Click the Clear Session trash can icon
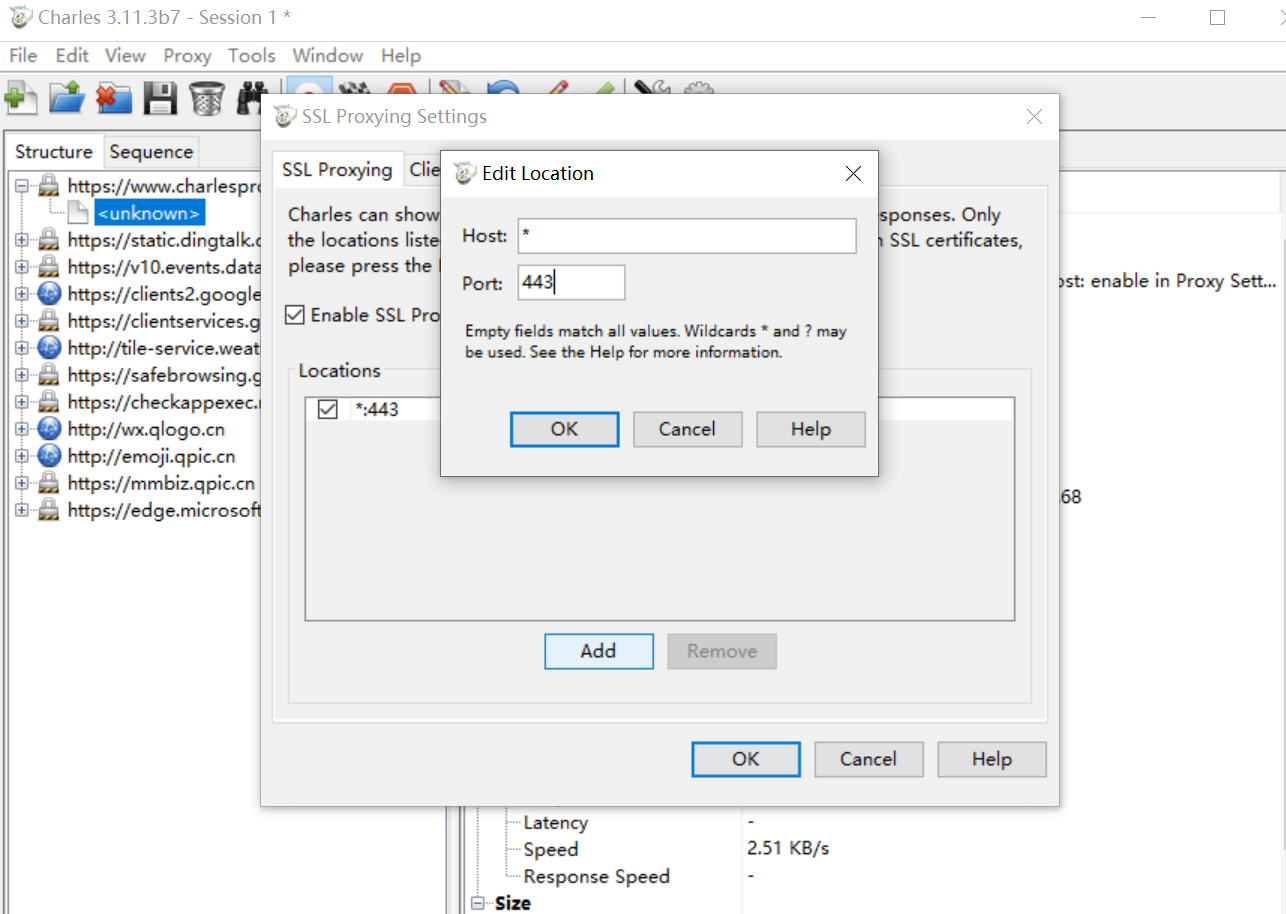1286x914 pixels. point(207,97)
